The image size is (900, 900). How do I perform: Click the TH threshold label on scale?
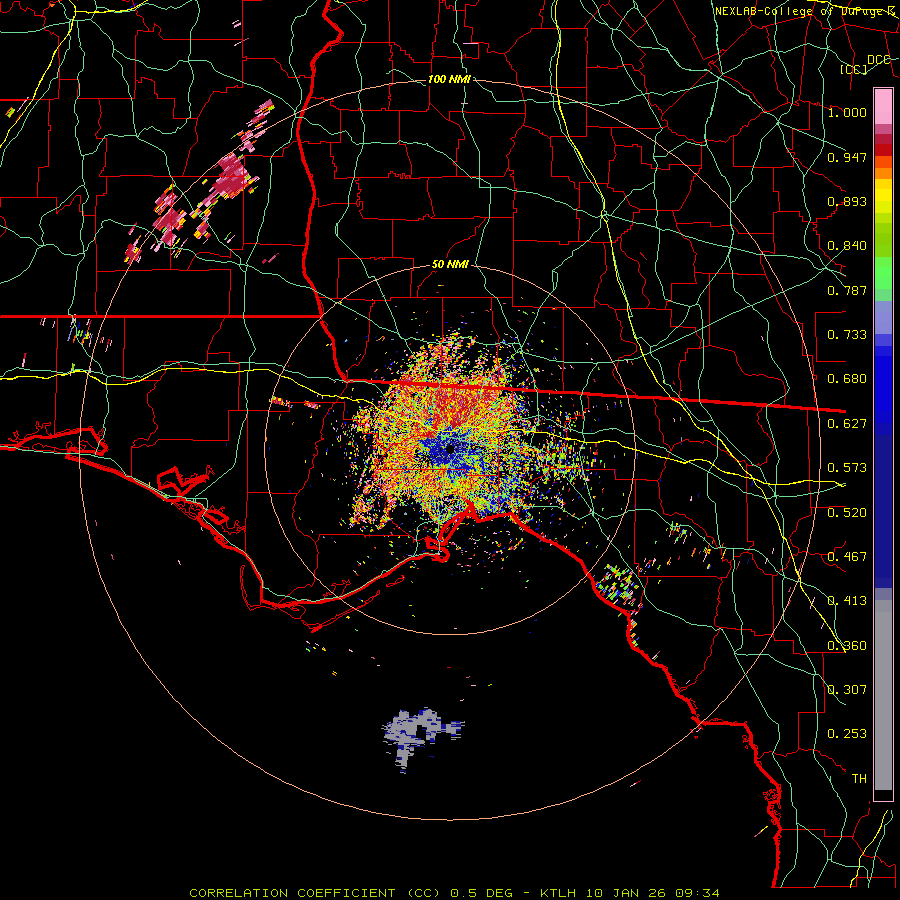(859, 778)
